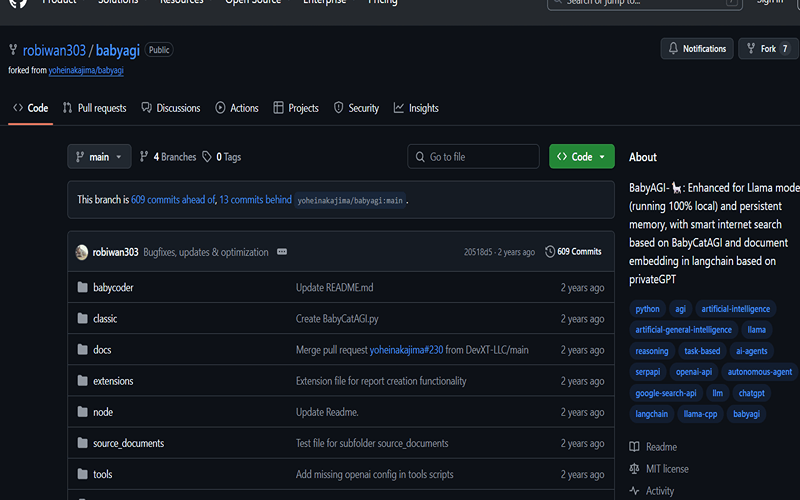Image resolution: width=800 pixels, height=500 pixels.
Task: Open the node folder icon
Action: tap(82, 412)
